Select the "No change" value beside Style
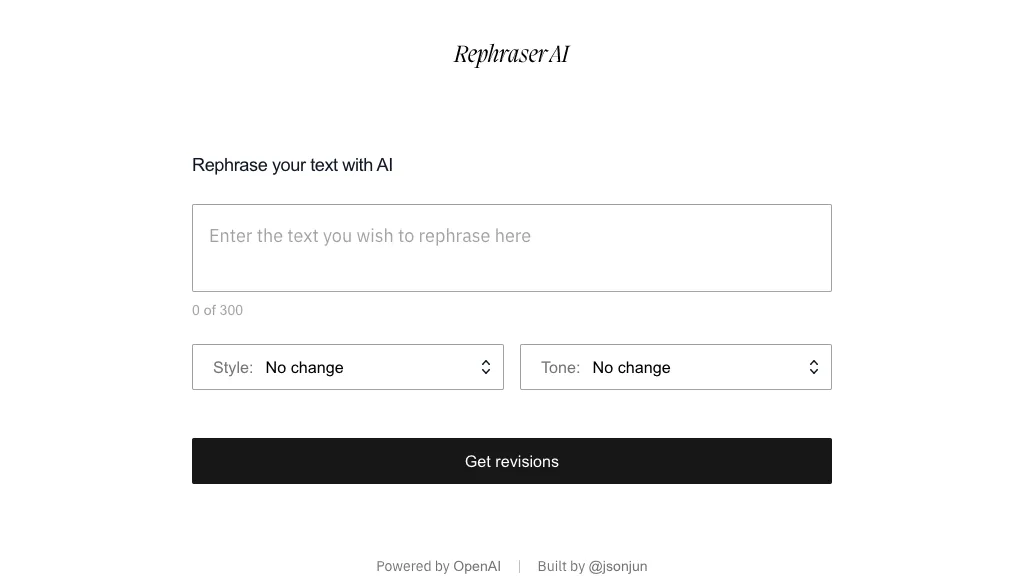 tap(304, 368)
